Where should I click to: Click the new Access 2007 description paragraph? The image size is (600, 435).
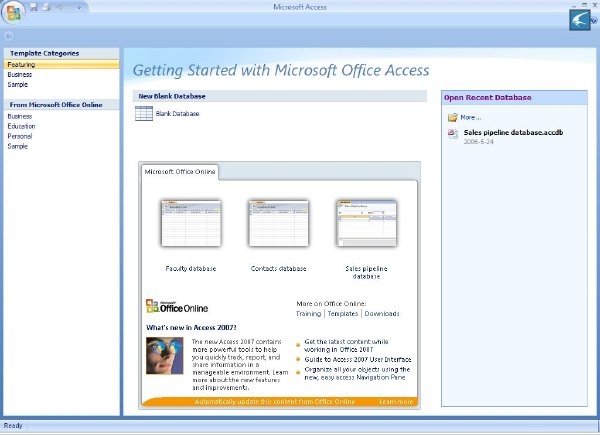pyautogui.click(x=240, y=365)
